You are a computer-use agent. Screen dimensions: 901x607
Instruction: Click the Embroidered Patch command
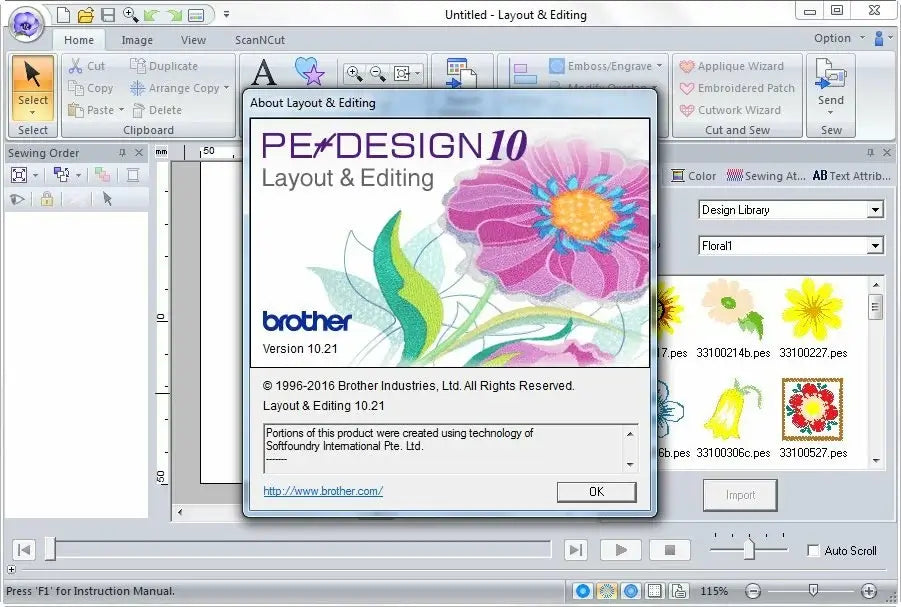737,88
